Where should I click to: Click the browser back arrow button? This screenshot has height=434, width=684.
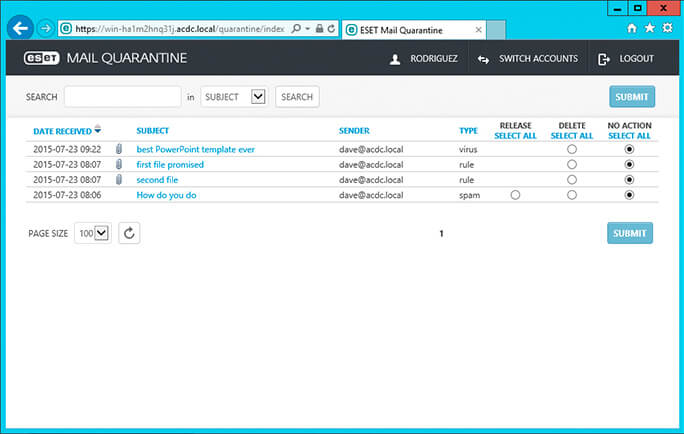[19, 28]
